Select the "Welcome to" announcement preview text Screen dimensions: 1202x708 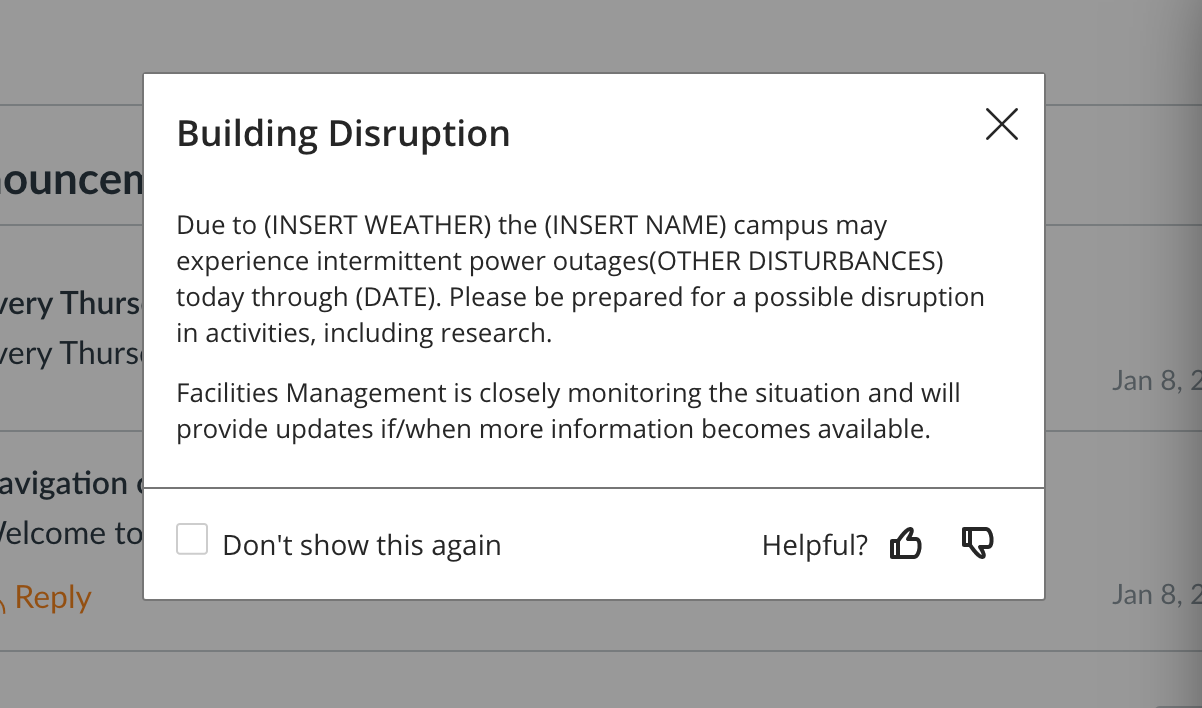pos(71,533)
